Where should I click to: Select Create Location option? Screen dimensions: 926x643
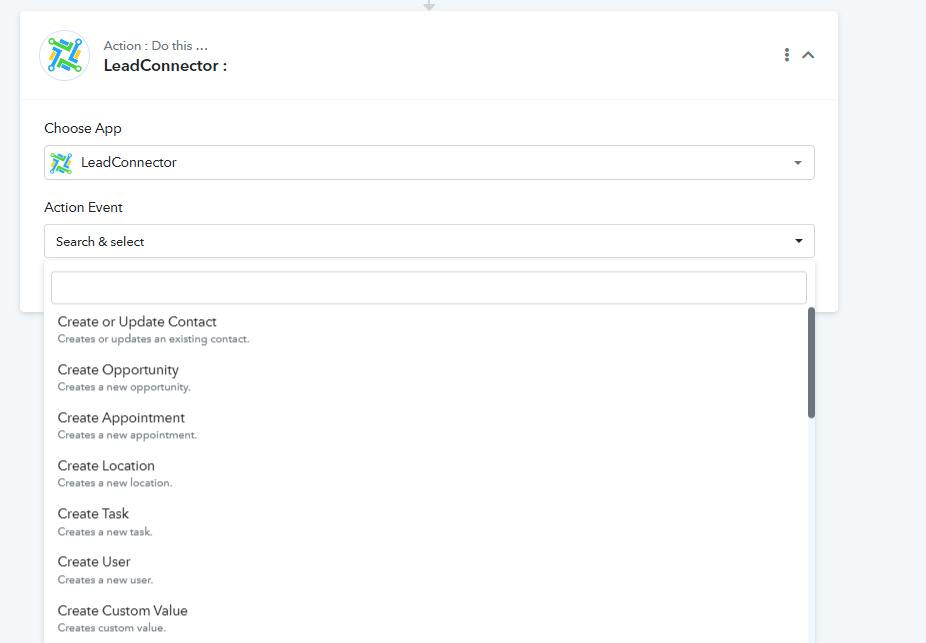coord(425,473)
